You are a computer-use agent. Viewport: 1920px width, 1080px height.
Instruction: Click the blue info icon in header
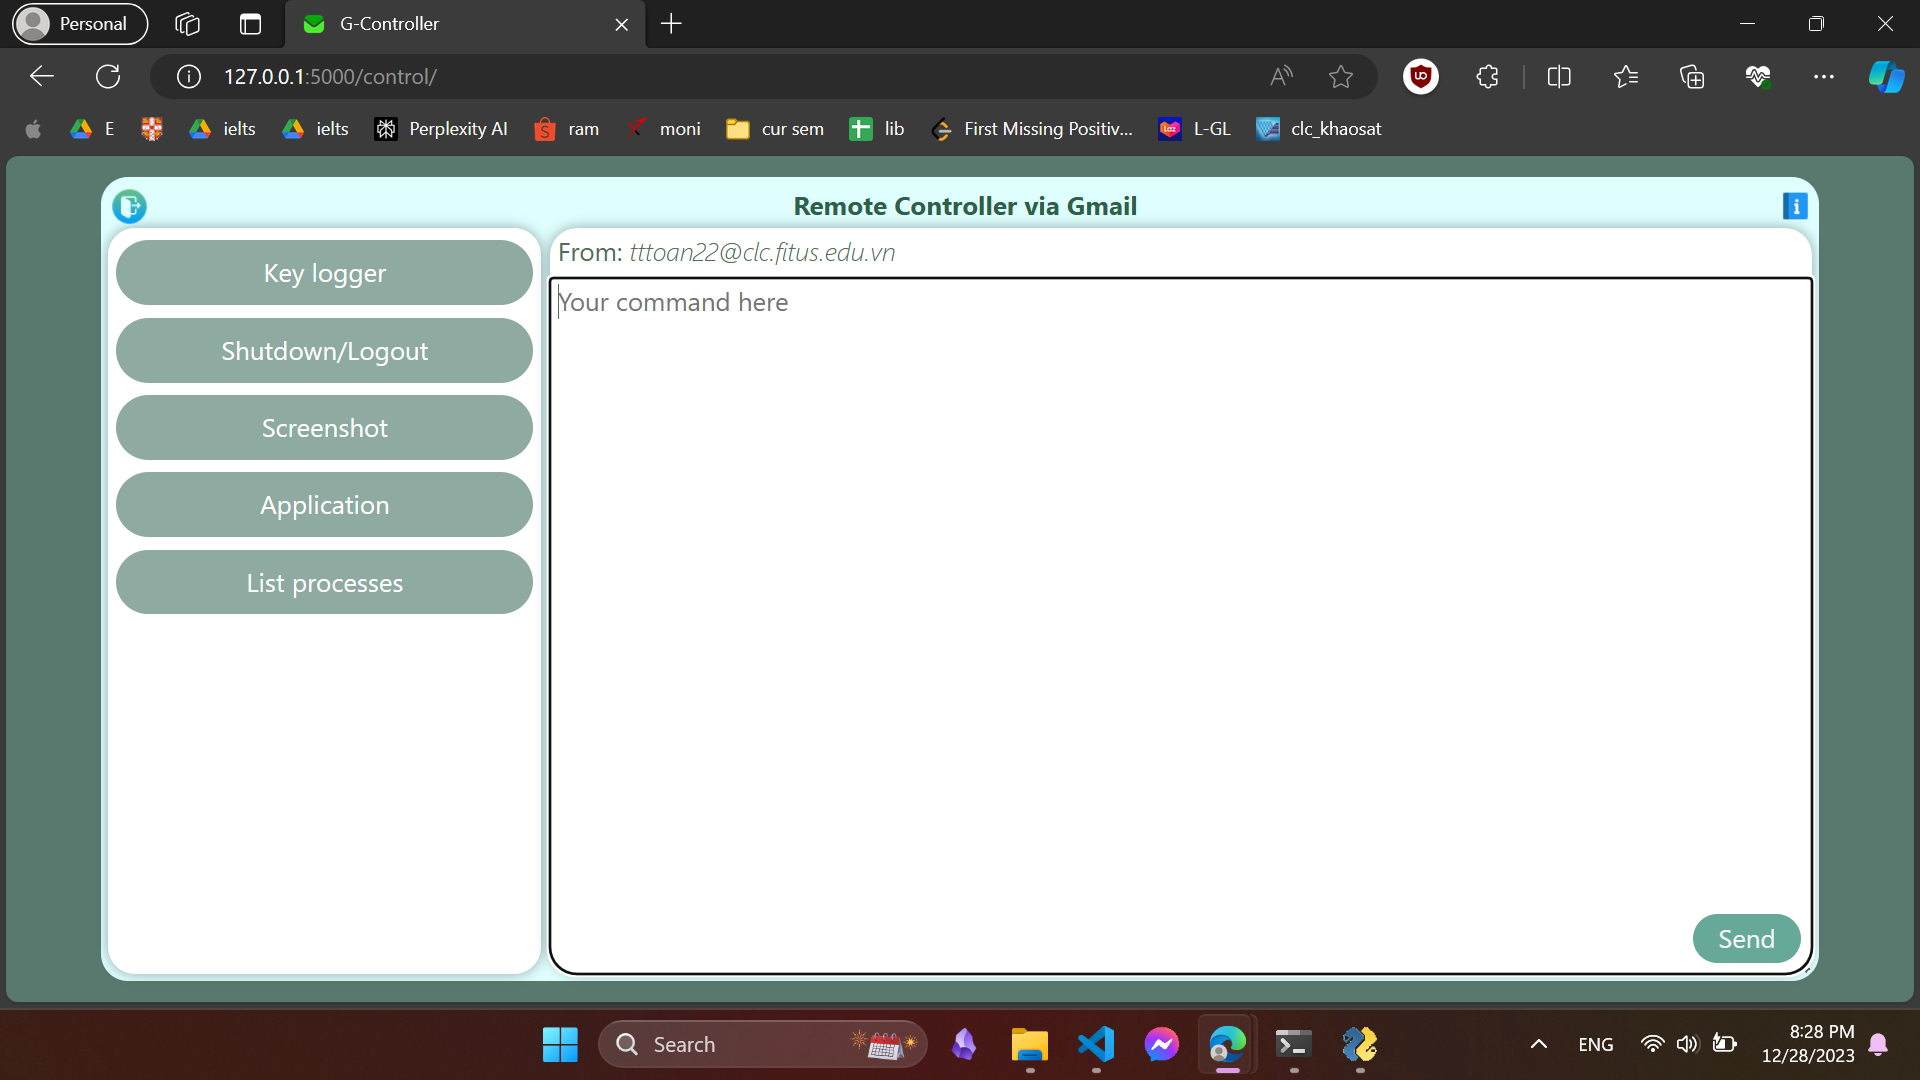click(x=1795, y=206)
